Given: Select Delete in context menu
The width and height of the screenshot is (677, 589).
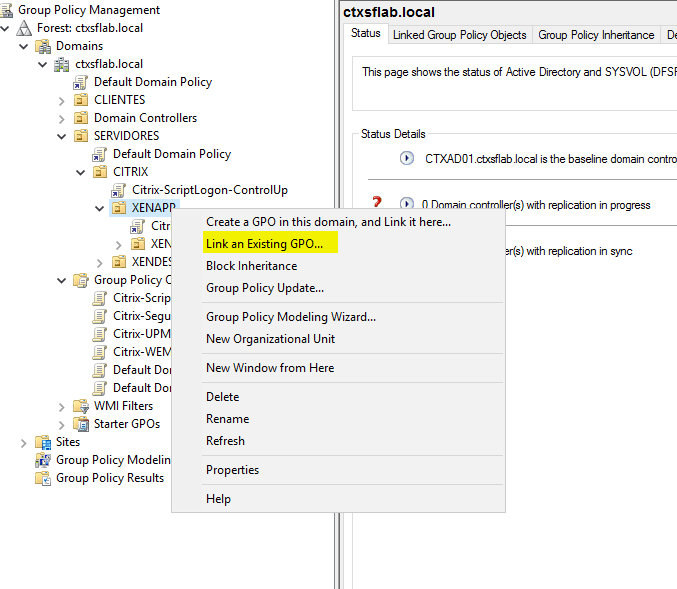Looking at the screenshot, I should (x=338, y=397).
